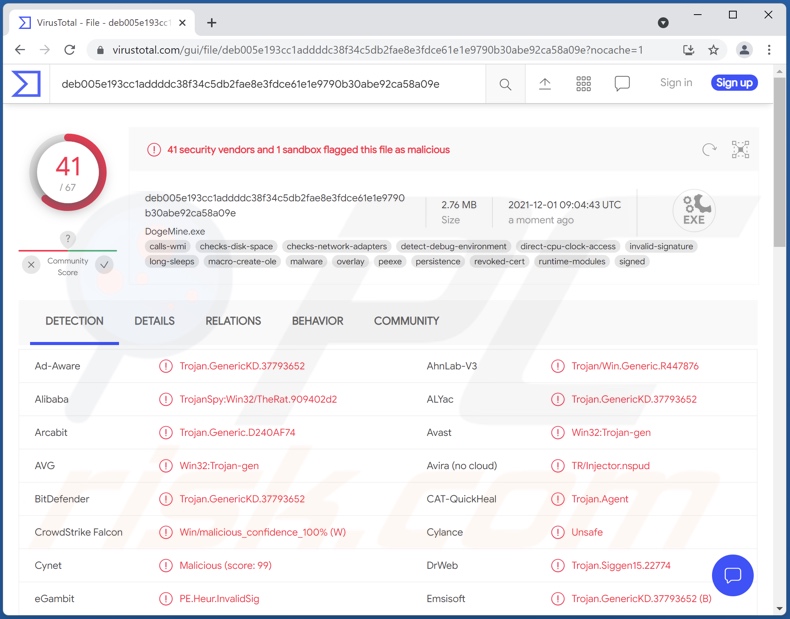Click the alert icon next to Ad-Aware detection
This screenshot has height=619, width=790.
click(x=165, y=366)
